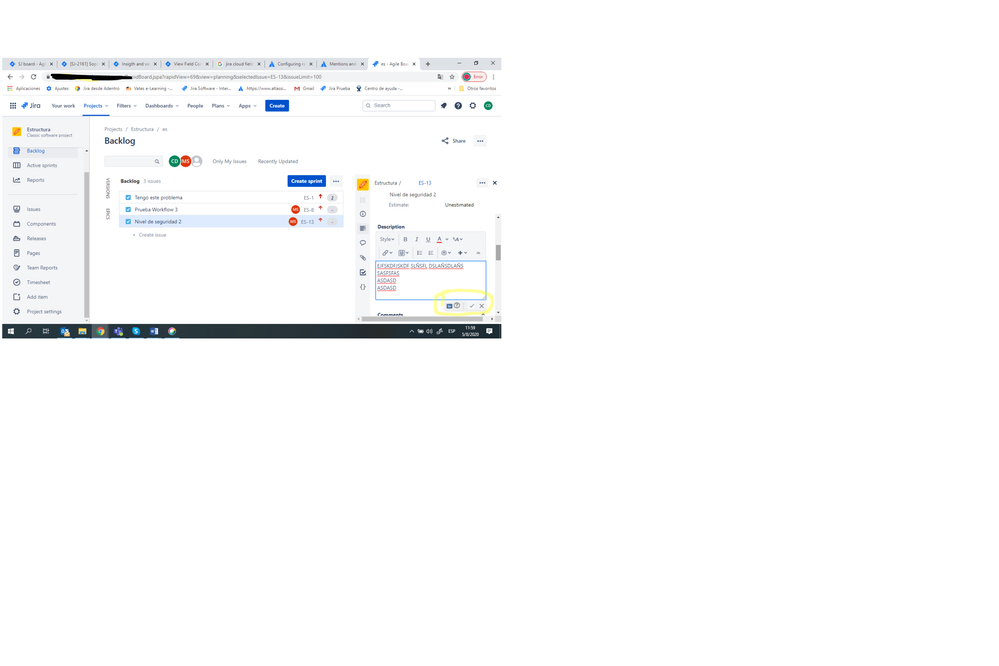Click the subtasks checklist icon in issue panel
Viewport: 999px width, 666px height.
tap(363, 272)
